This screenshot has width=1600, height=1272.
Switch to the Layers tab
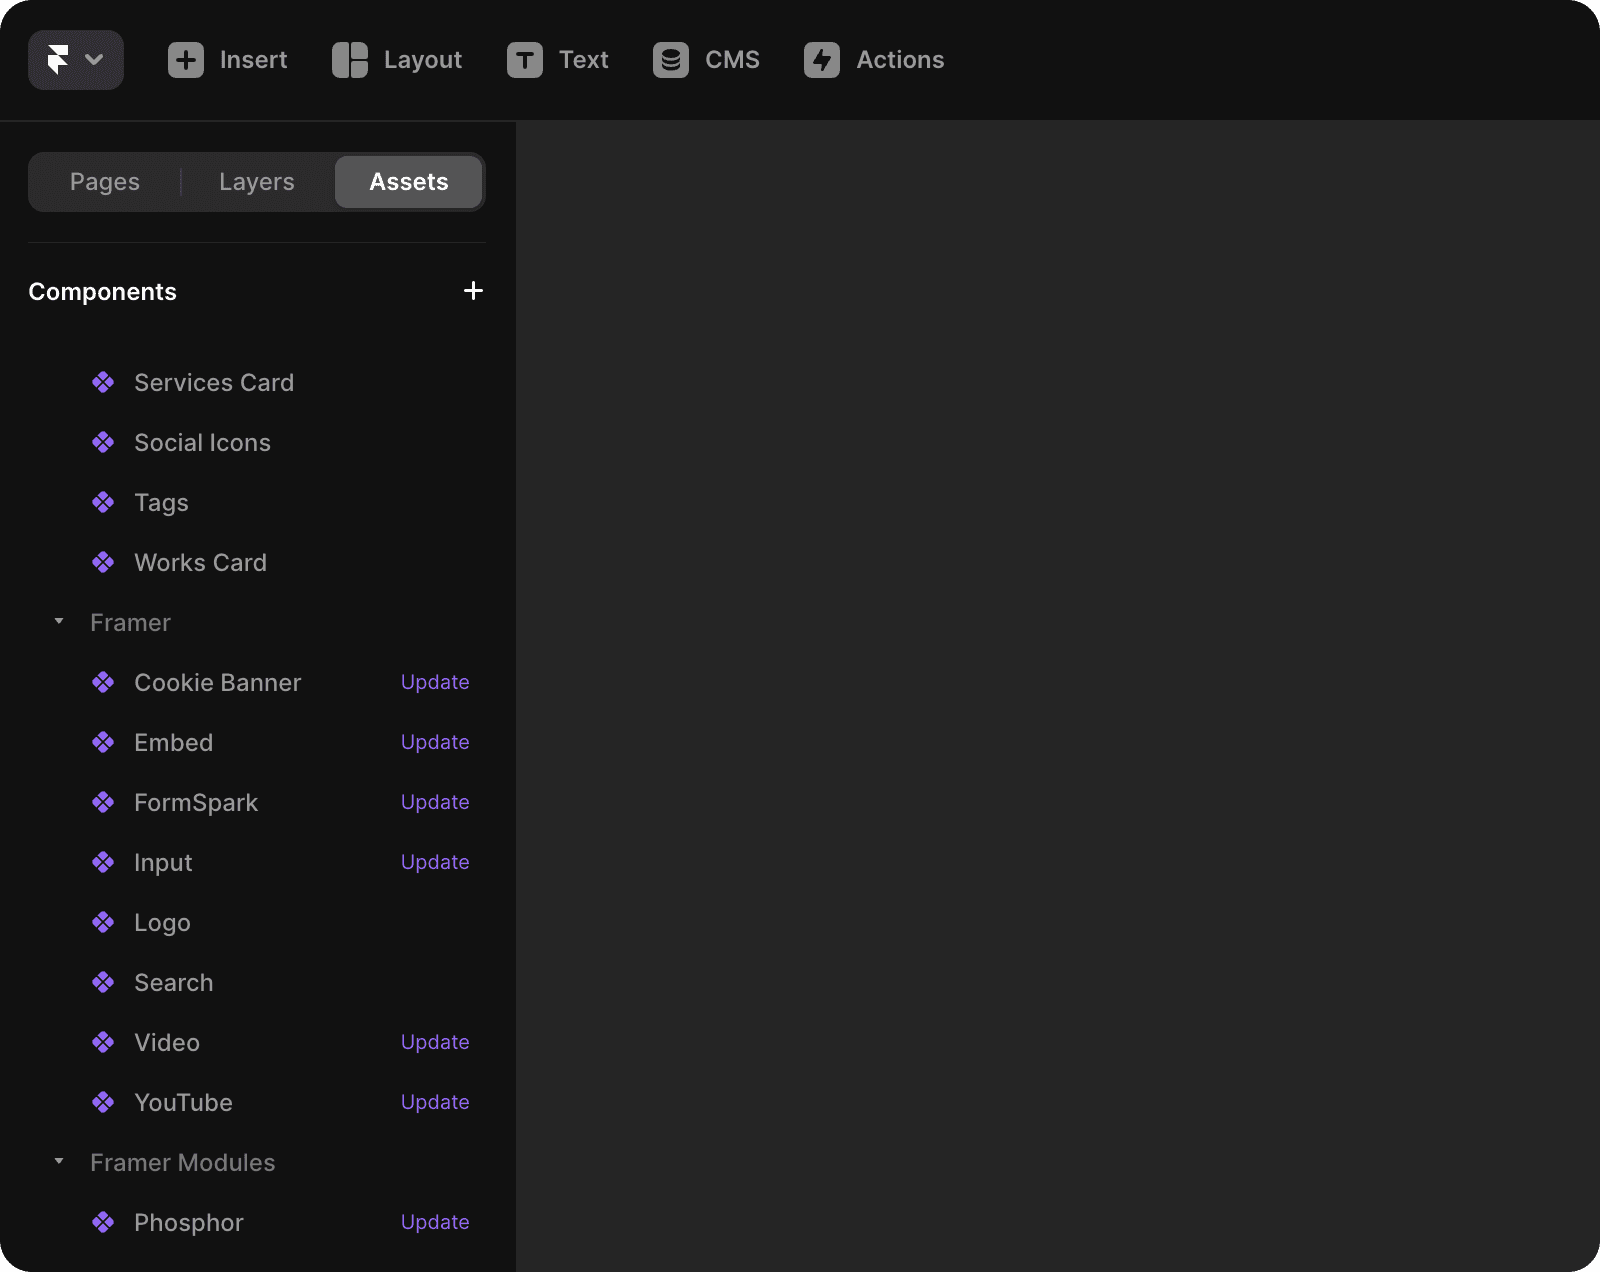[x=257, y=182]
